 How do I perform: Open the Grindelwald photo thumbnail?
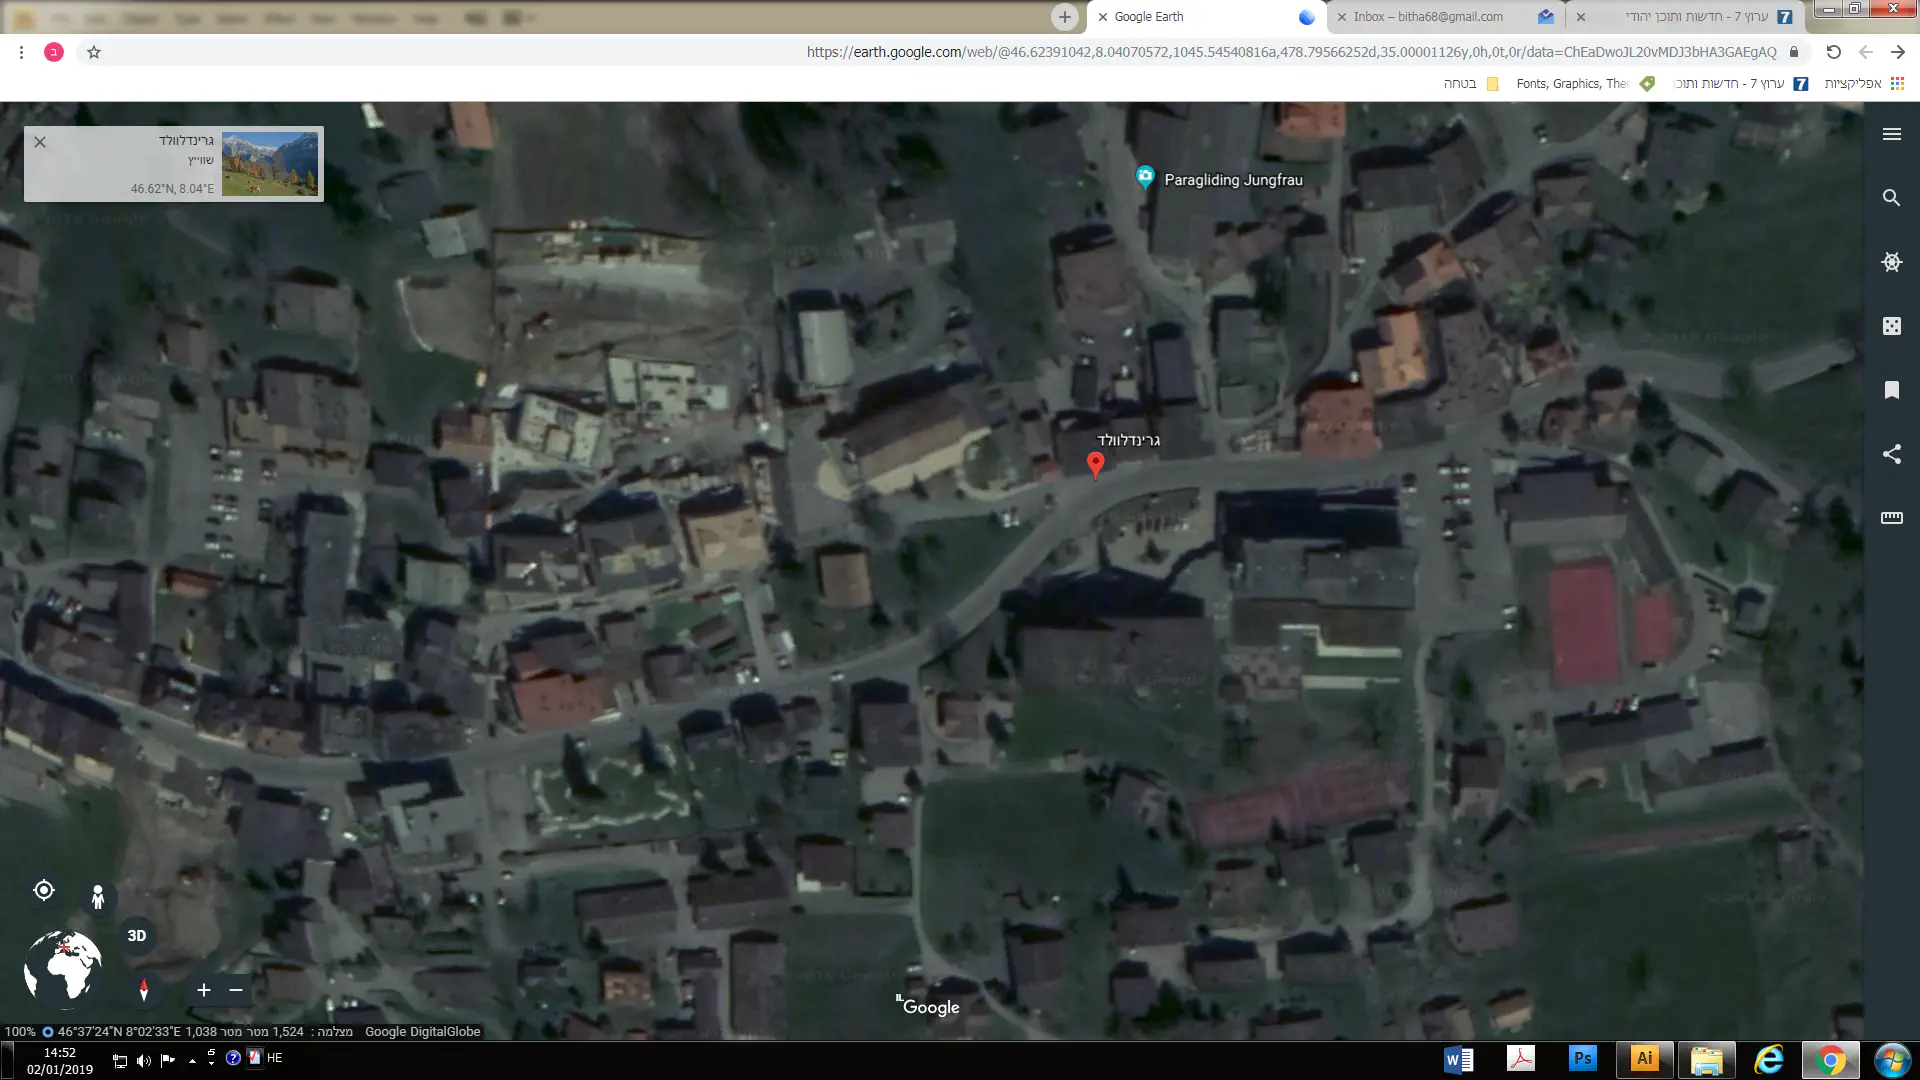coord(270,164)
